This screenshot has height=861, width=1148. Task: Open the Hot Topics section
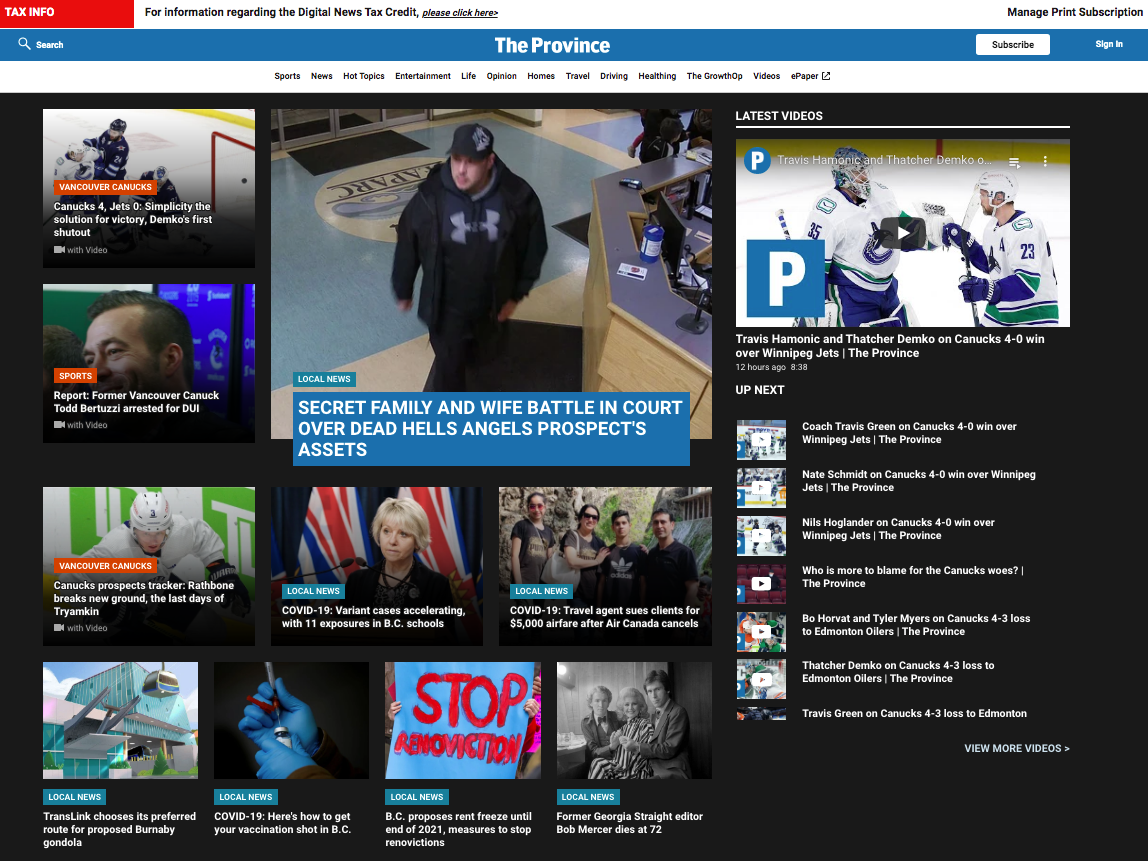tap(363, 75)
